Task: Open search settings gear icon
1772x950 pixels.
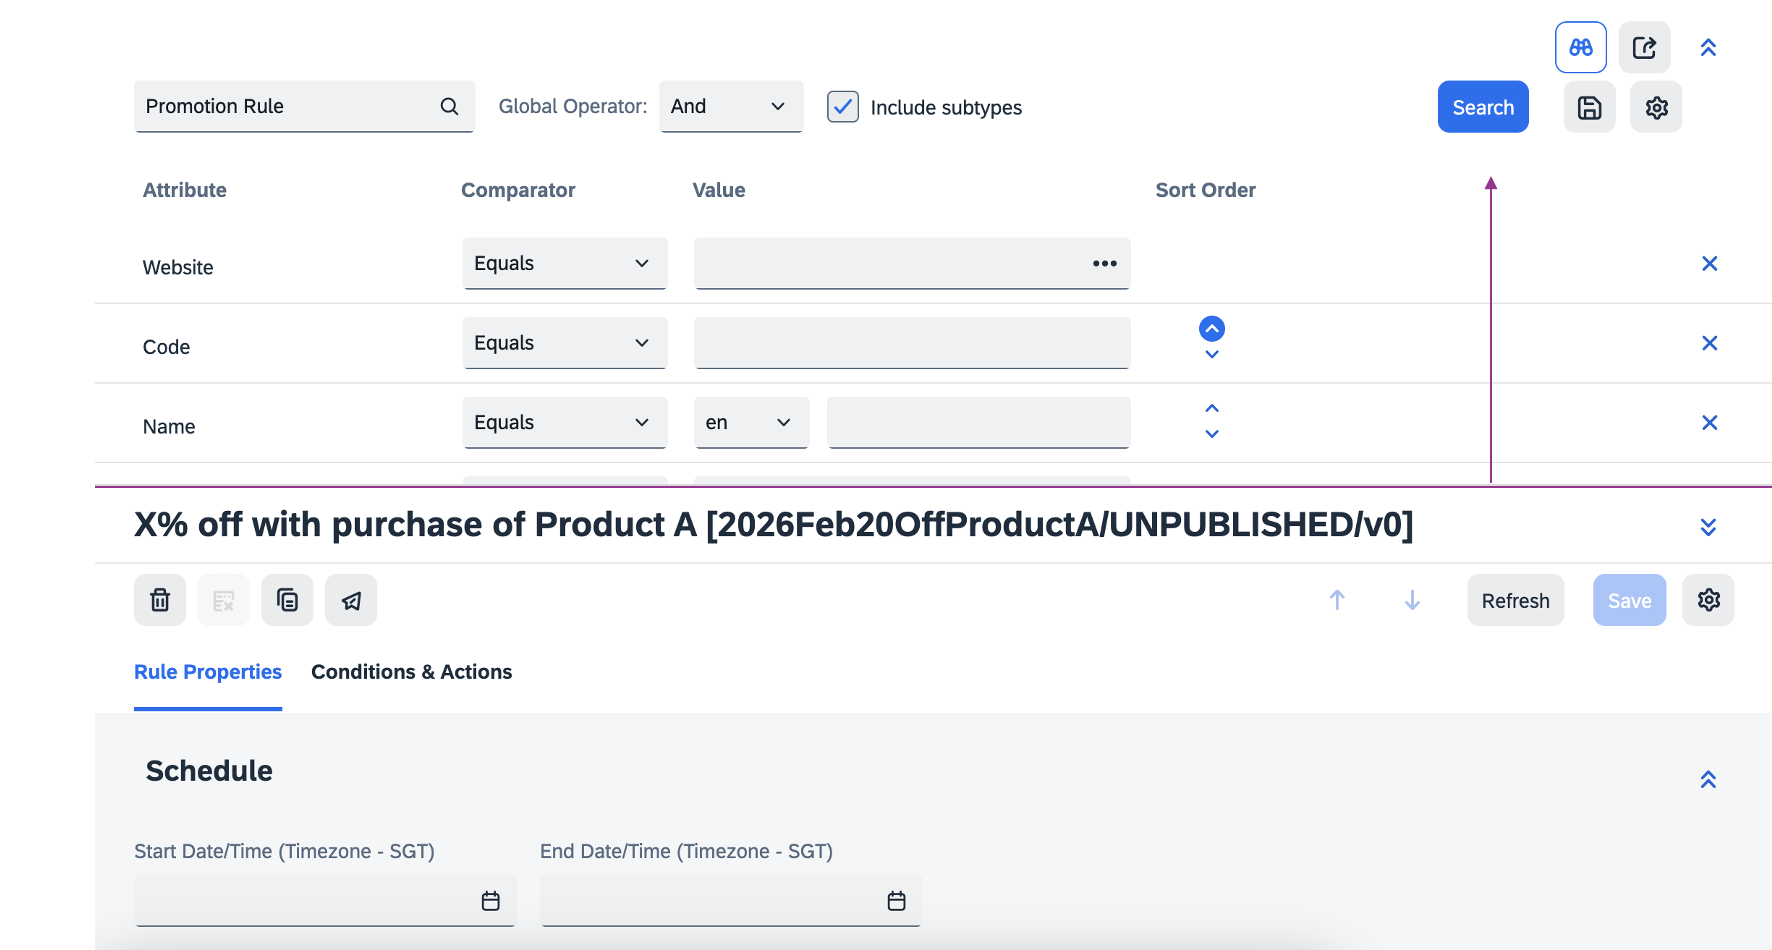Action: tap(1656, 107)
